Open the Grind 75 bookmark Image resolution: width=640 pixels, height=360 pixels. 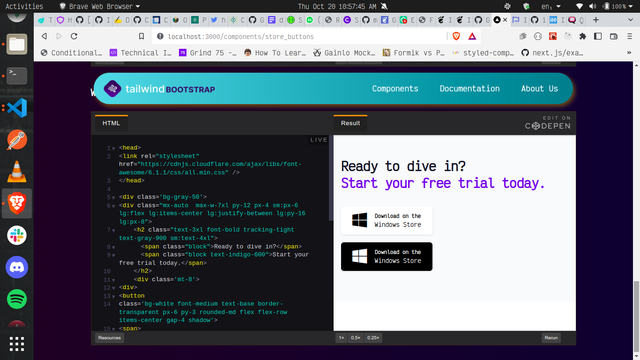tap(208, 53)
